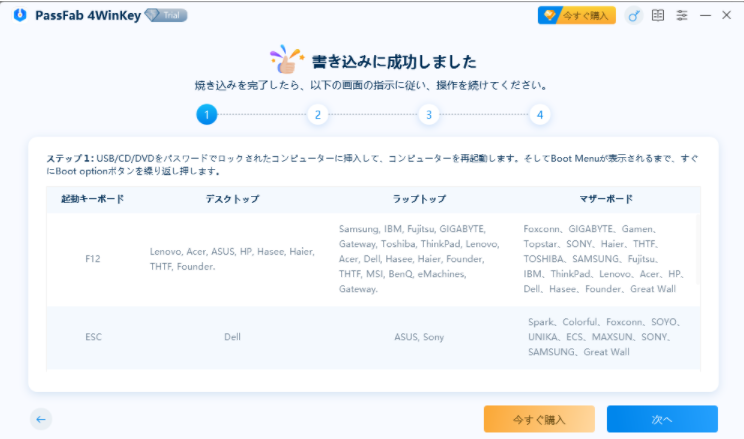Viewport: 744px width, 439px height.
Task: Select step 2 circle indicator
Action: coord(318,114)
